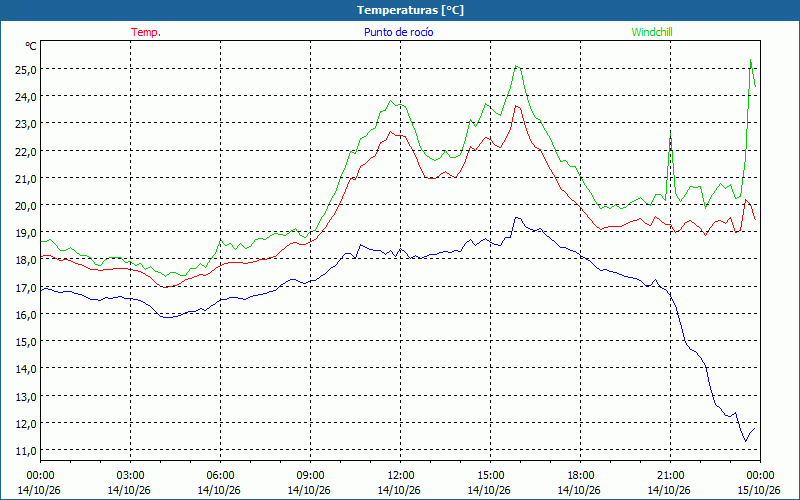This screenshot has width=800, height=500.
Task: Click the 14/10/26 date beneath 21:00
Action: coord(669,490)
